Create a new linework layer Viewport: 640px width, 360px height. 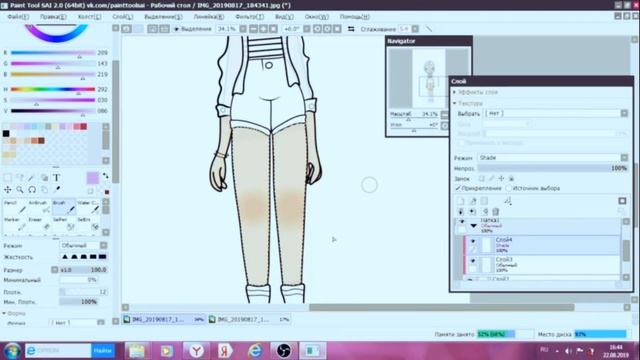[x=473, y=201]
